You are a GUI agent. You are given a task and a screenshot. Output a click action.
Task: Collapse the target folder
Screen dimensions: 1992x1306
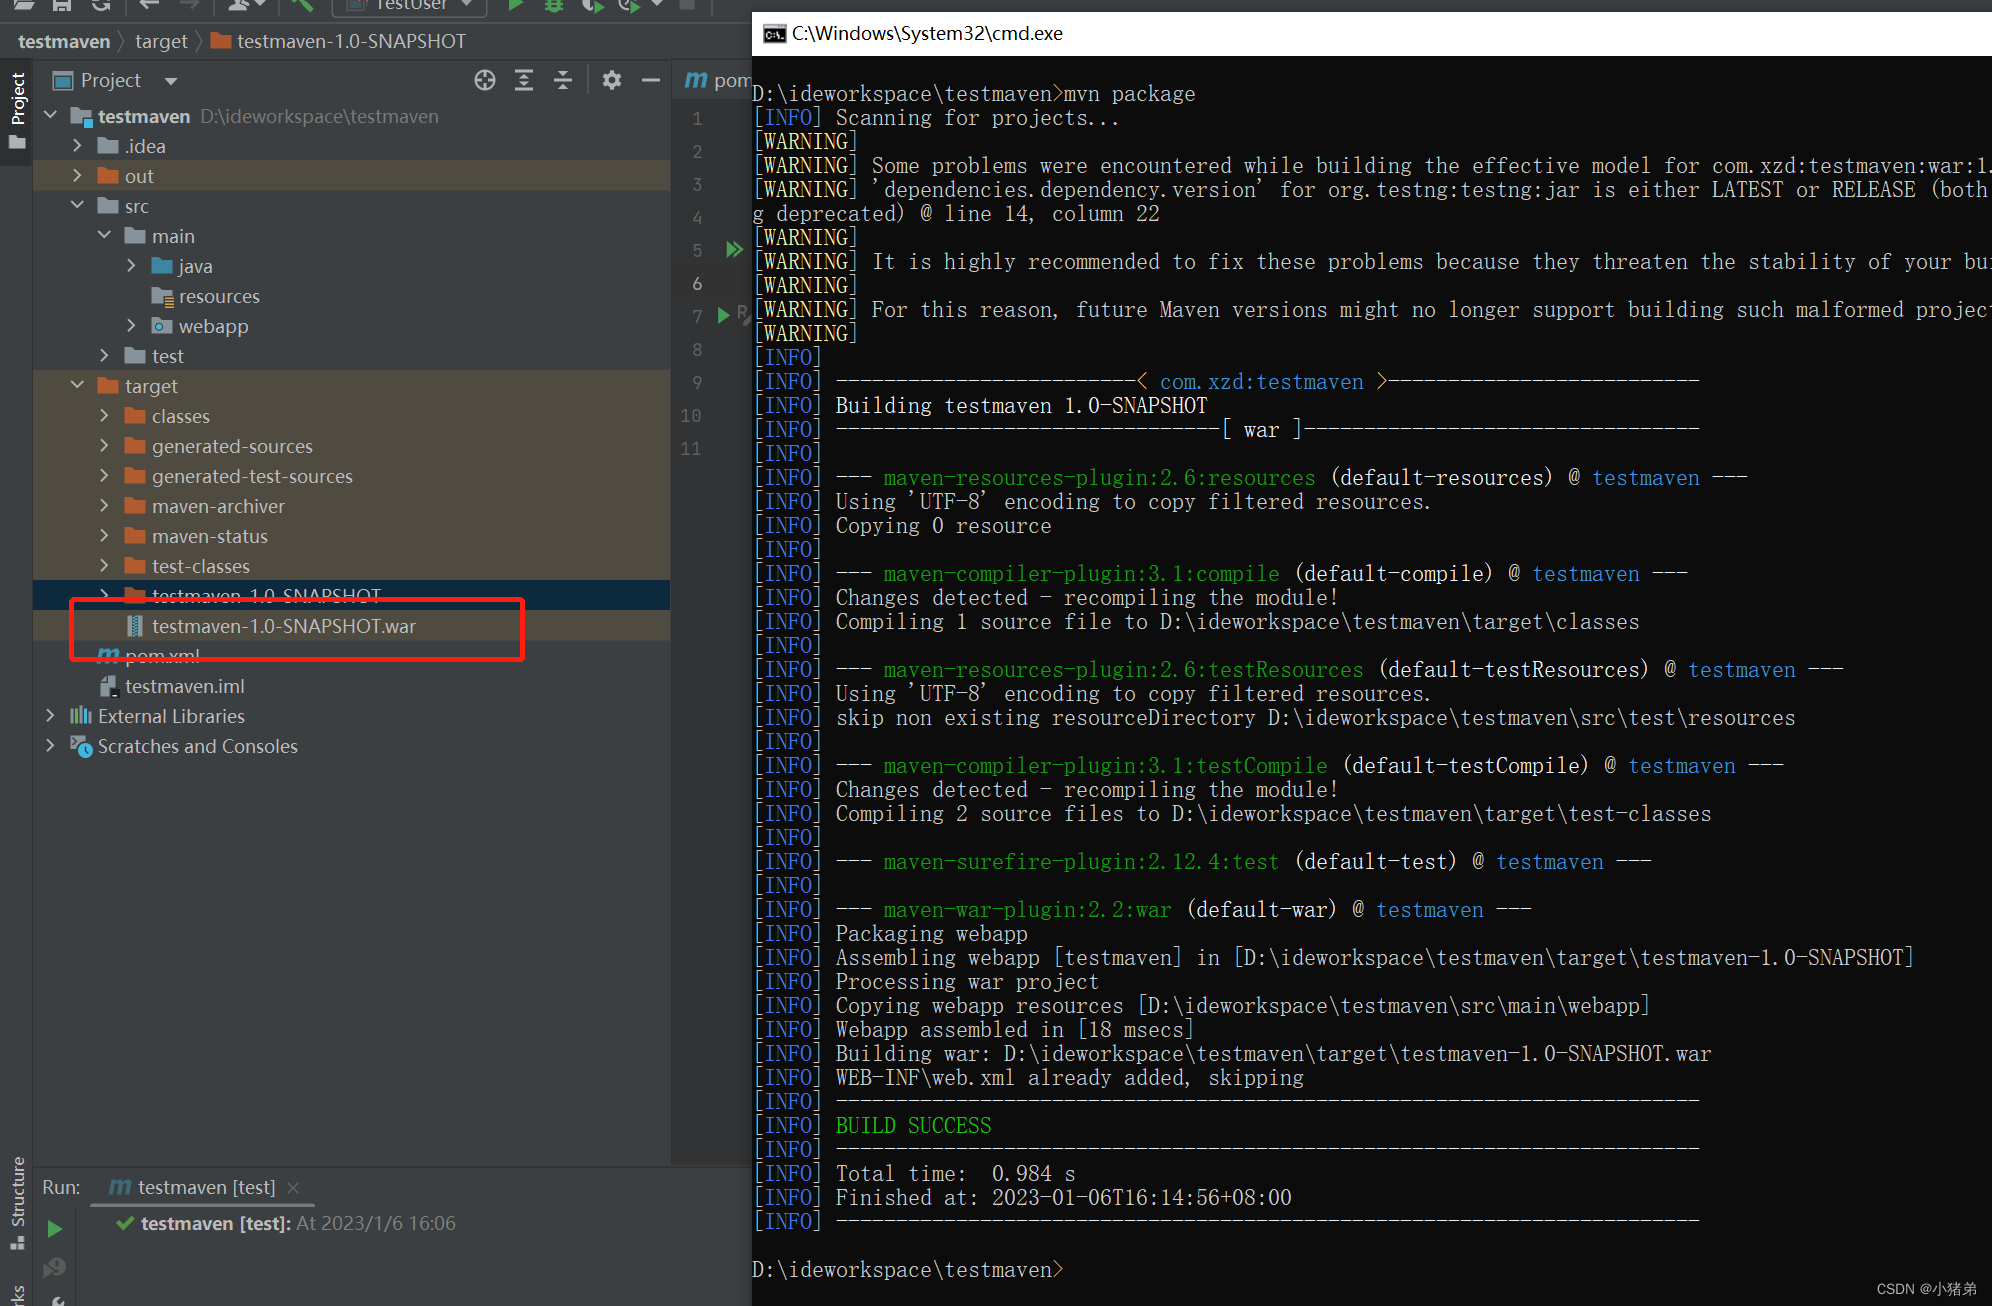78,386
